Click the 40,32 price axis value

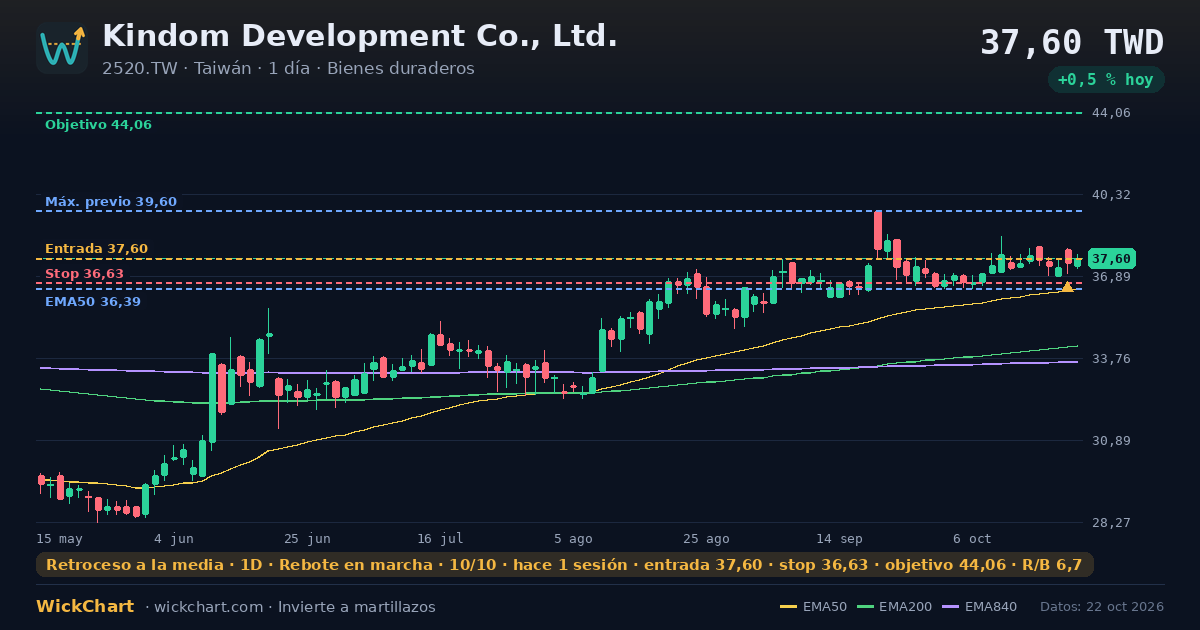[1111, 195]
